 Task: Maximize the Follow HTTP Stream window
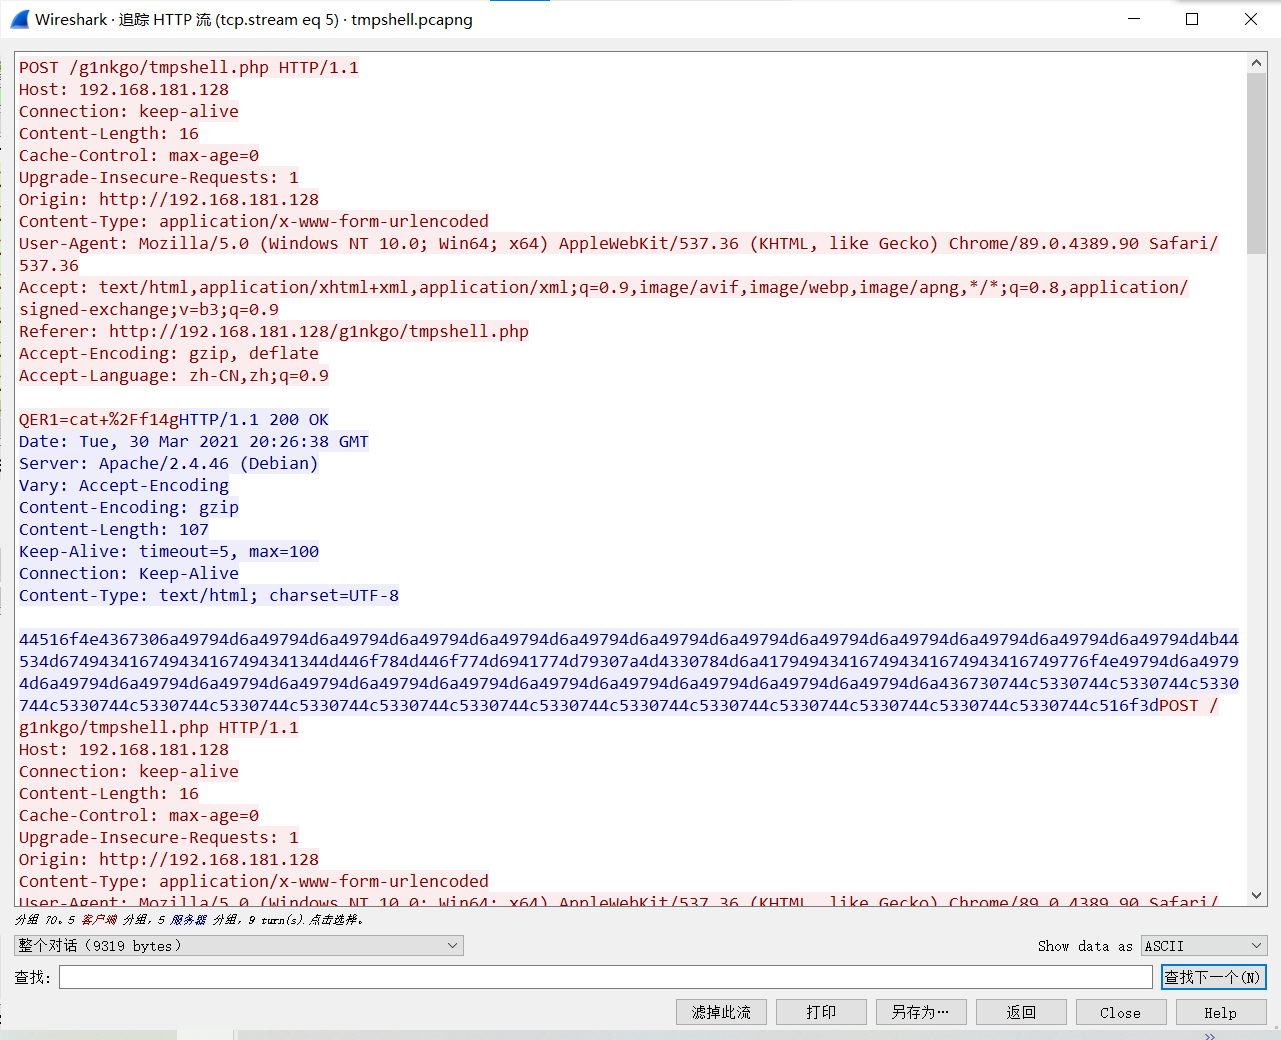click(1192, 19)
